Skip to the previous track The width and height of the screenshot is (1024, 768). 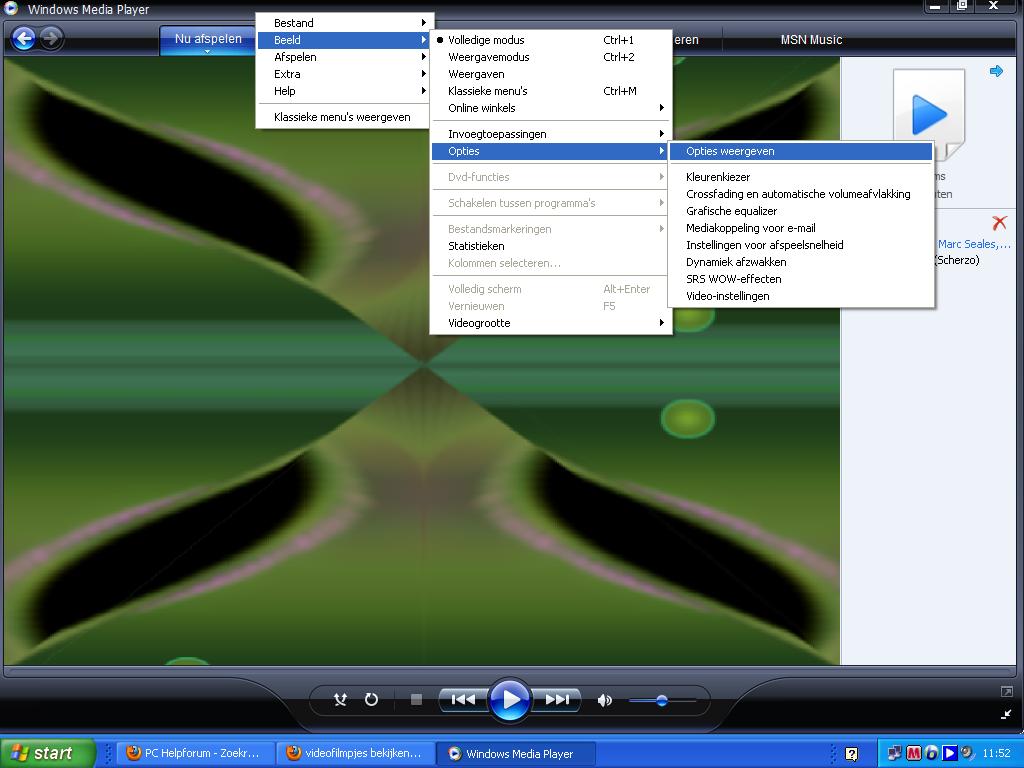(463, 699)
